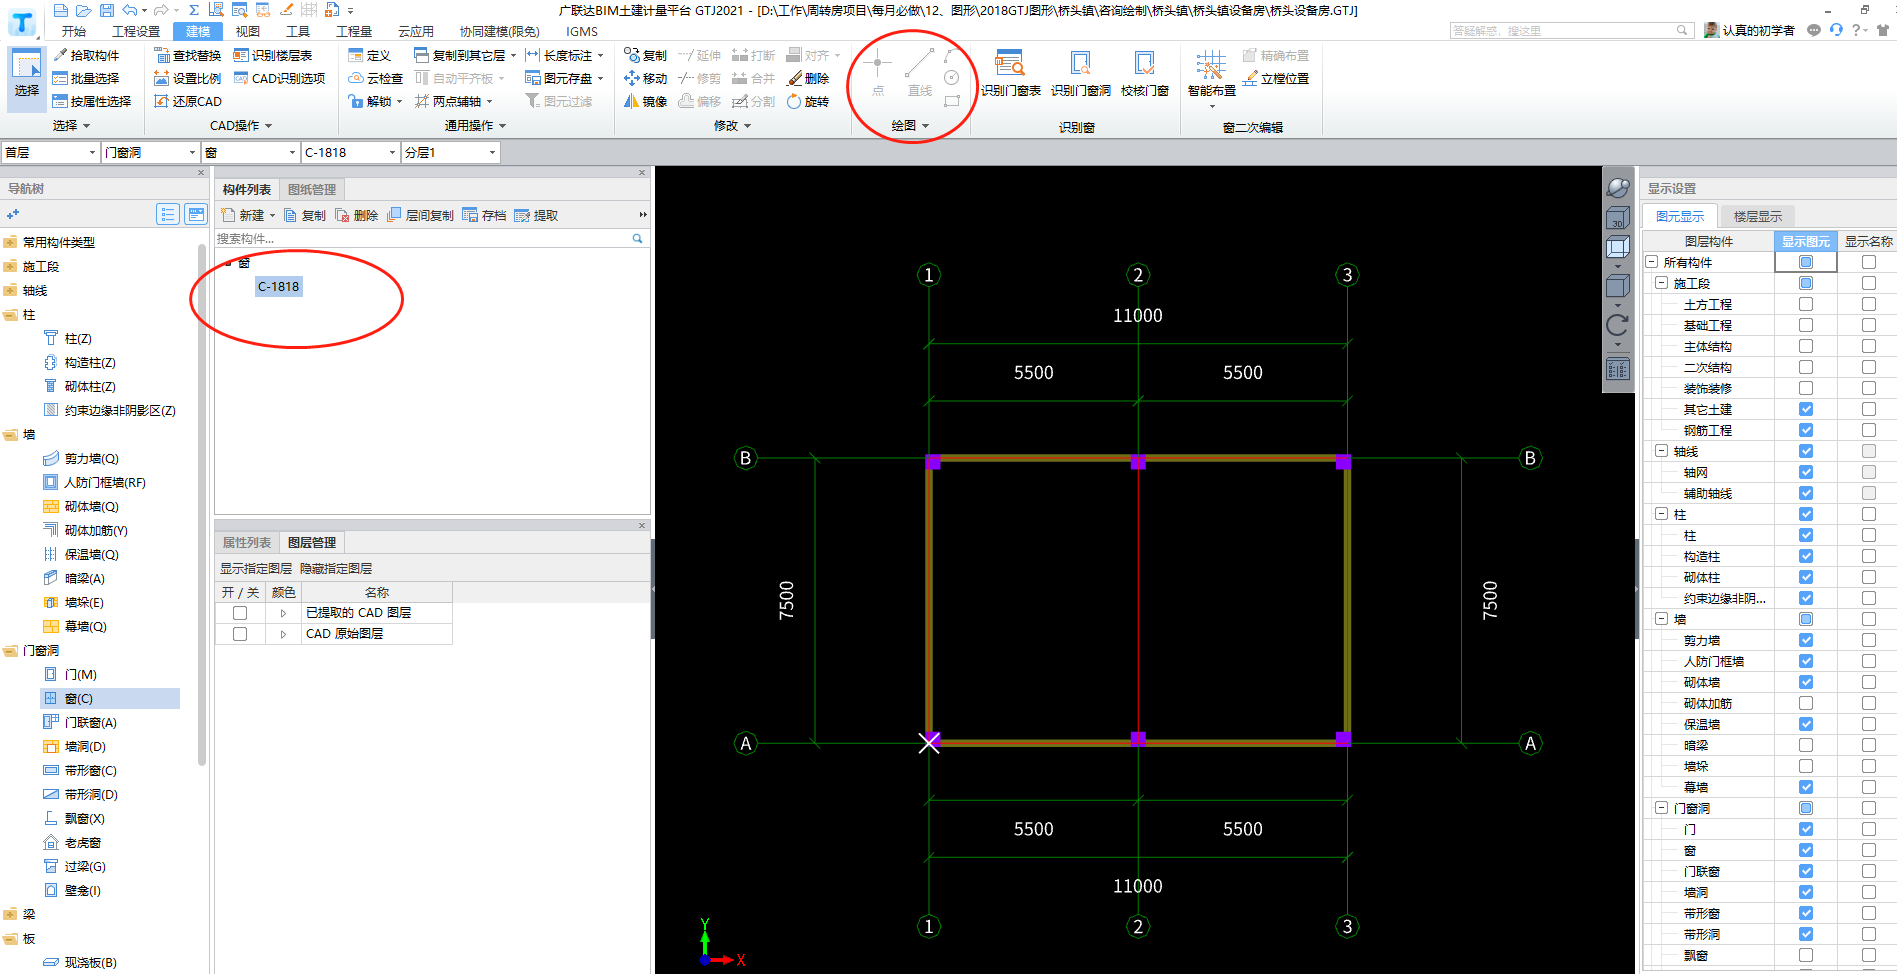Click 校核门窗 verify doors-windows tool
The height and width of the screenshot is (974, 1897).
pos(1144,73)
